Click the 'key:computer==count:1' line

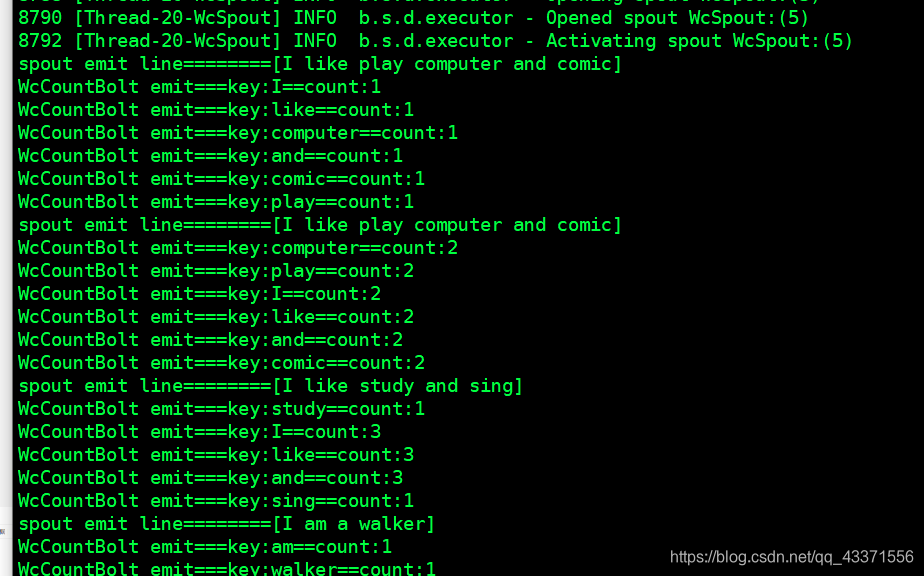click(x=238, y=133)
